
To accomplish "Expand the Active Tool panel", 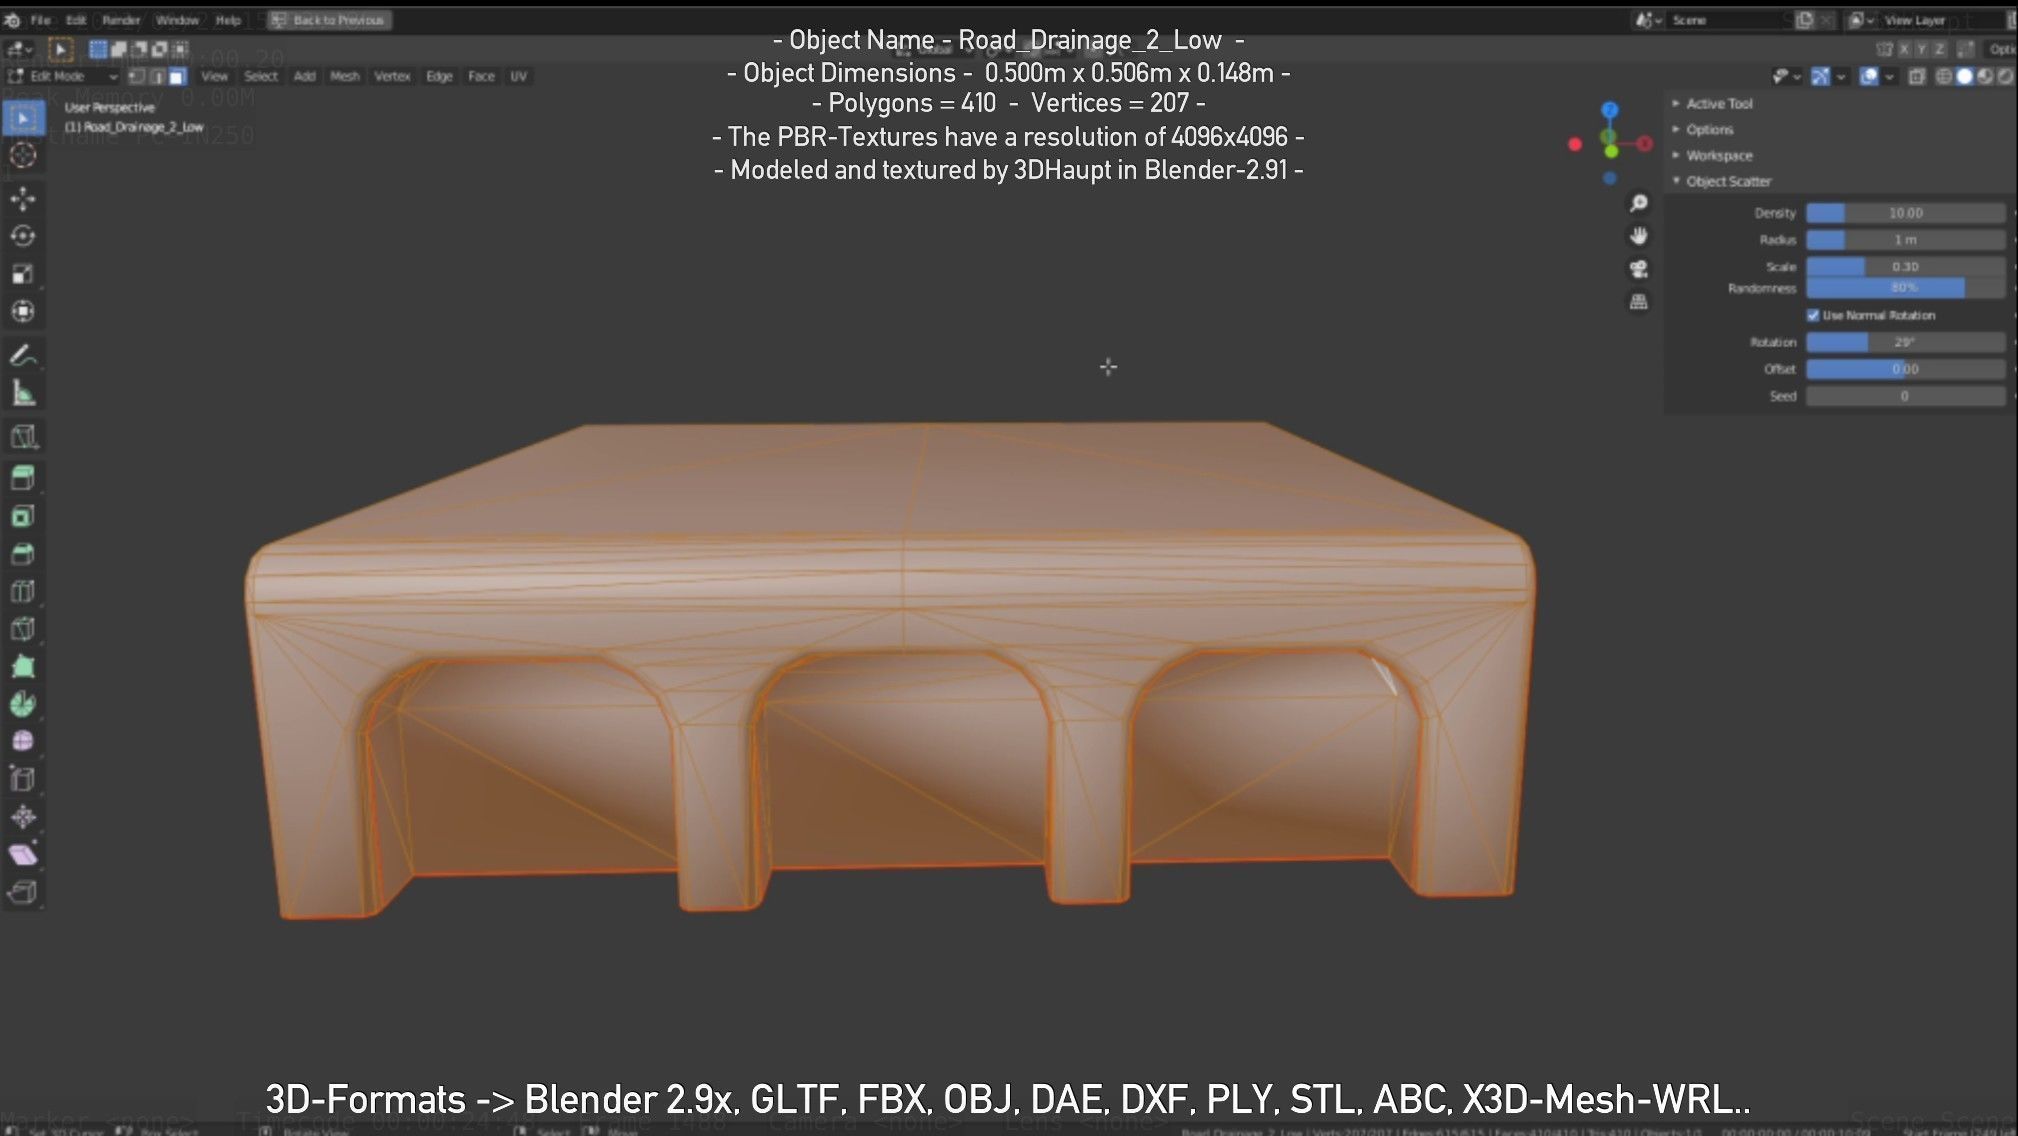I will [x=1718, y=103].
